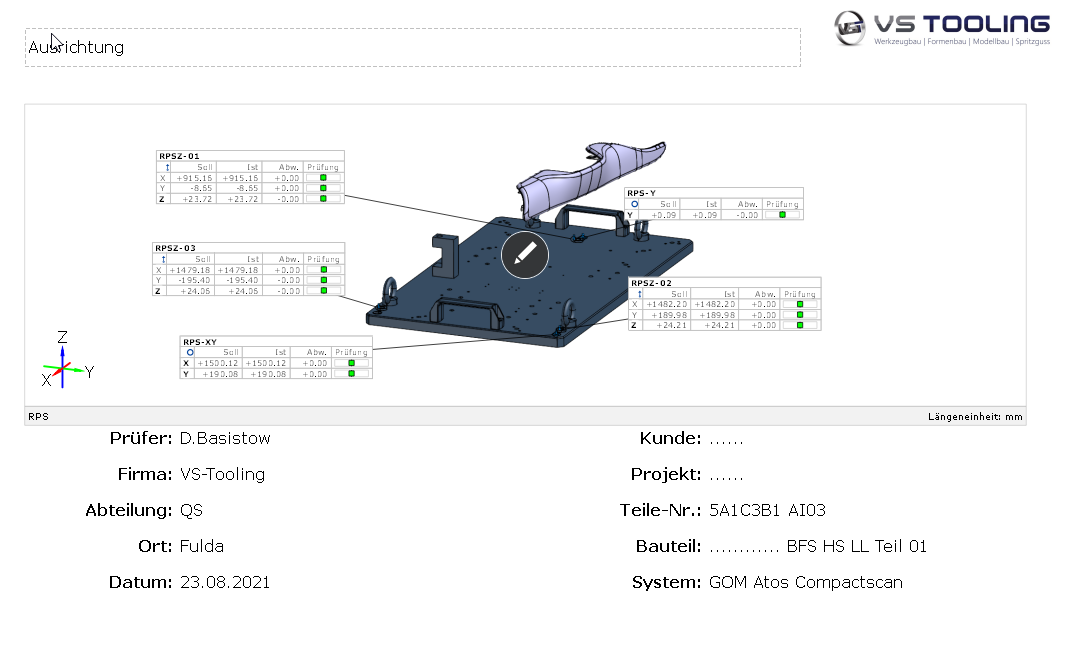Click the VS Tooling logo
Viewport: 1065px width, 646px height.
(942, 29)
